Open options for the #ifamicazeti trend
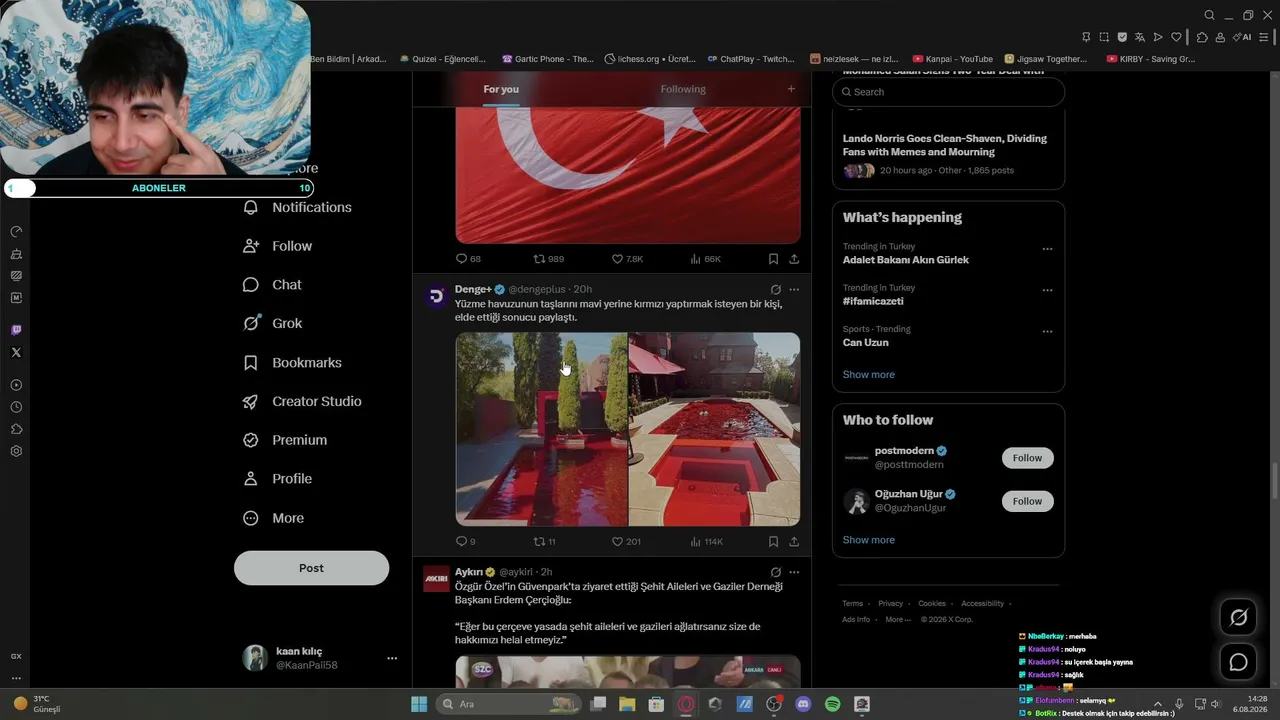This screenshot has width=1280, height=720. pos(1047,290)
